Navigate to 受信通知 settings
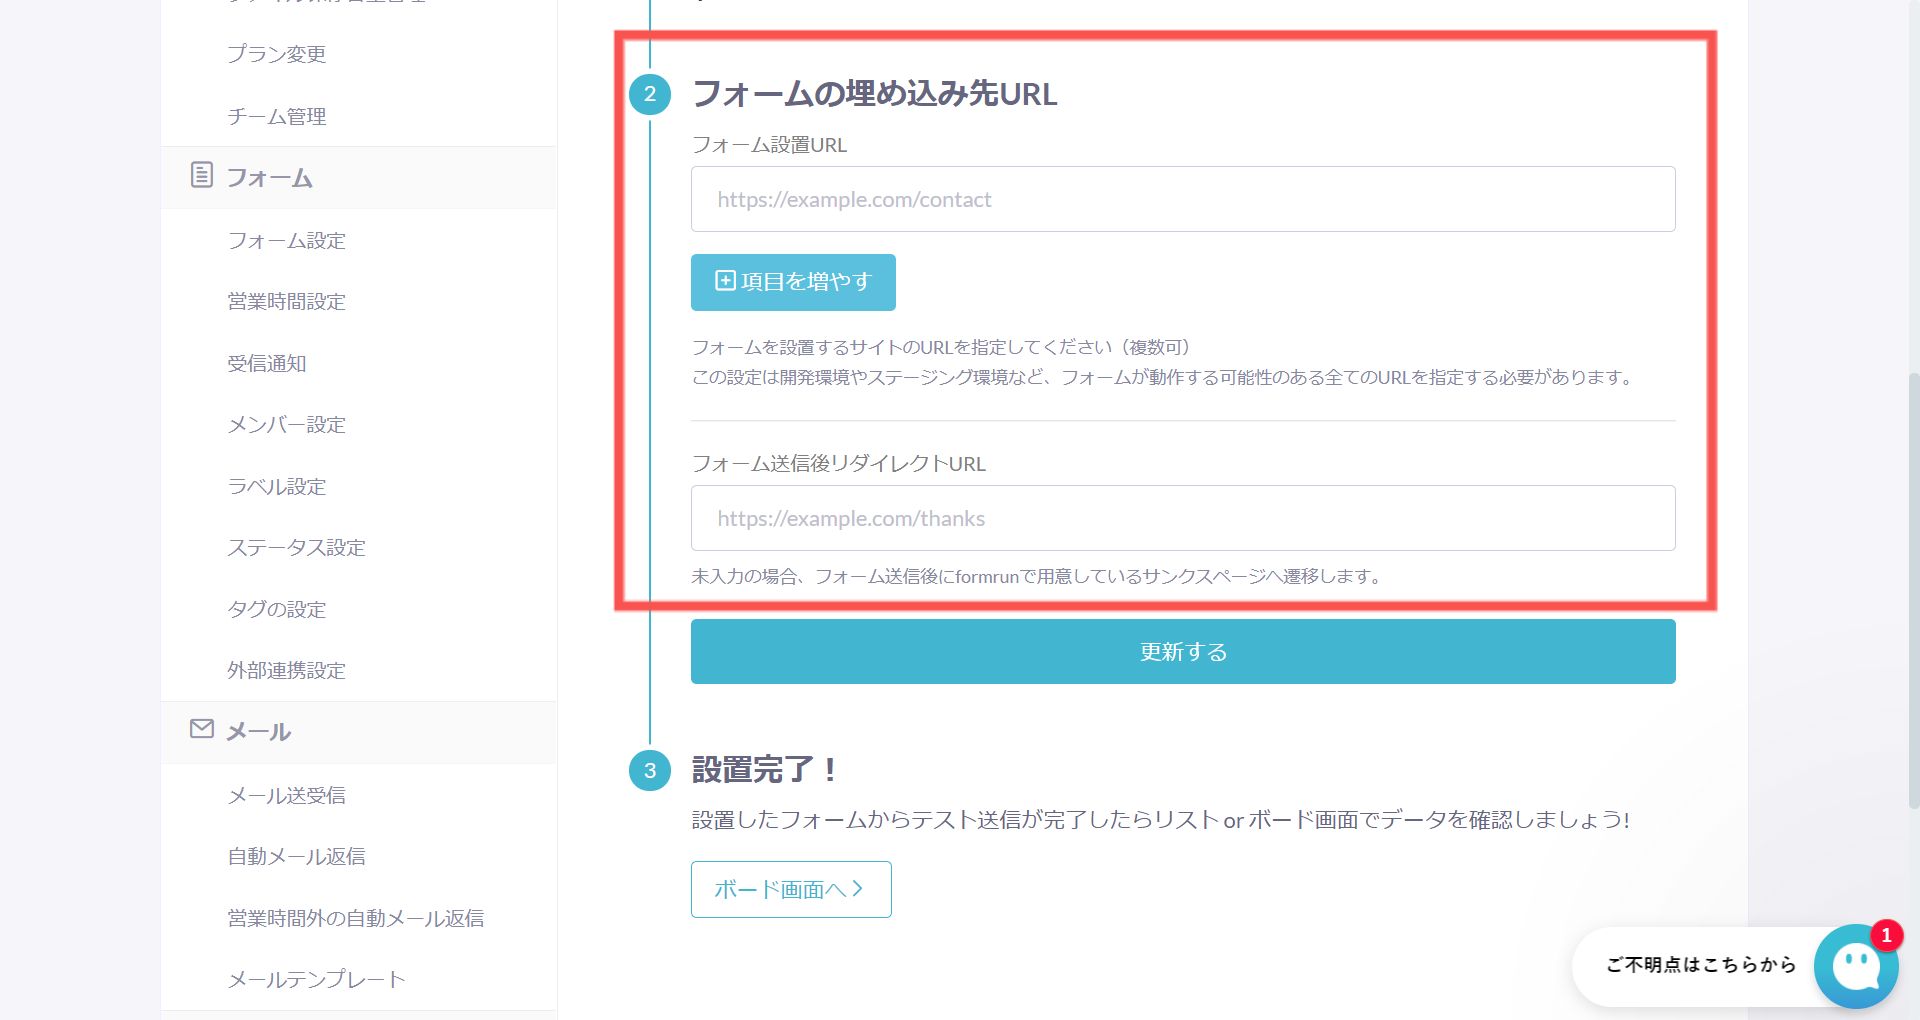1920x1020 pixels. [x=266, y=363]
